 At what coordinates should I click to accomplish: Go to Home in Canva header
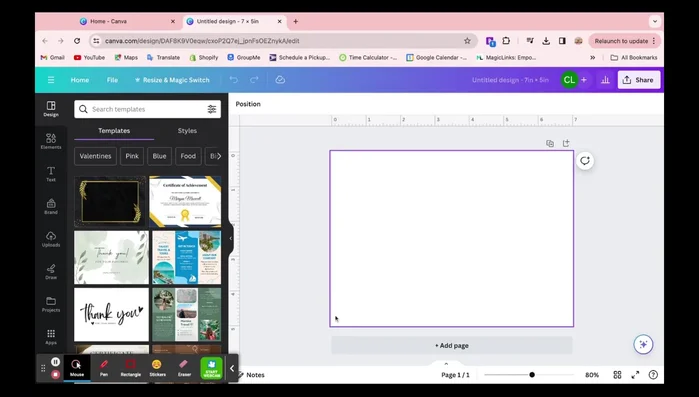80,80
